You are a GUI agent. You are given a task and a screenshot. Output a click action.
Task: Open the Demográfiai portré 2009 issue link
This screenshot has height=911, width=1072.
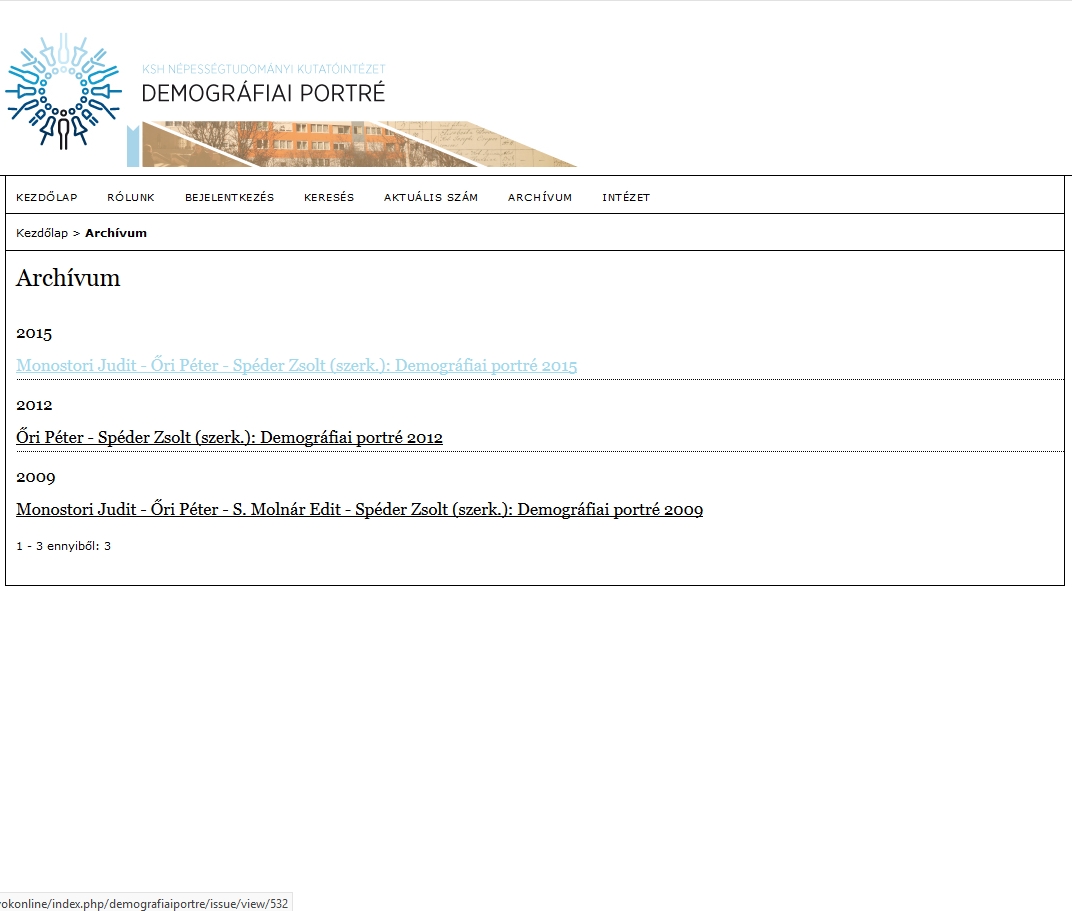(360, 509)
